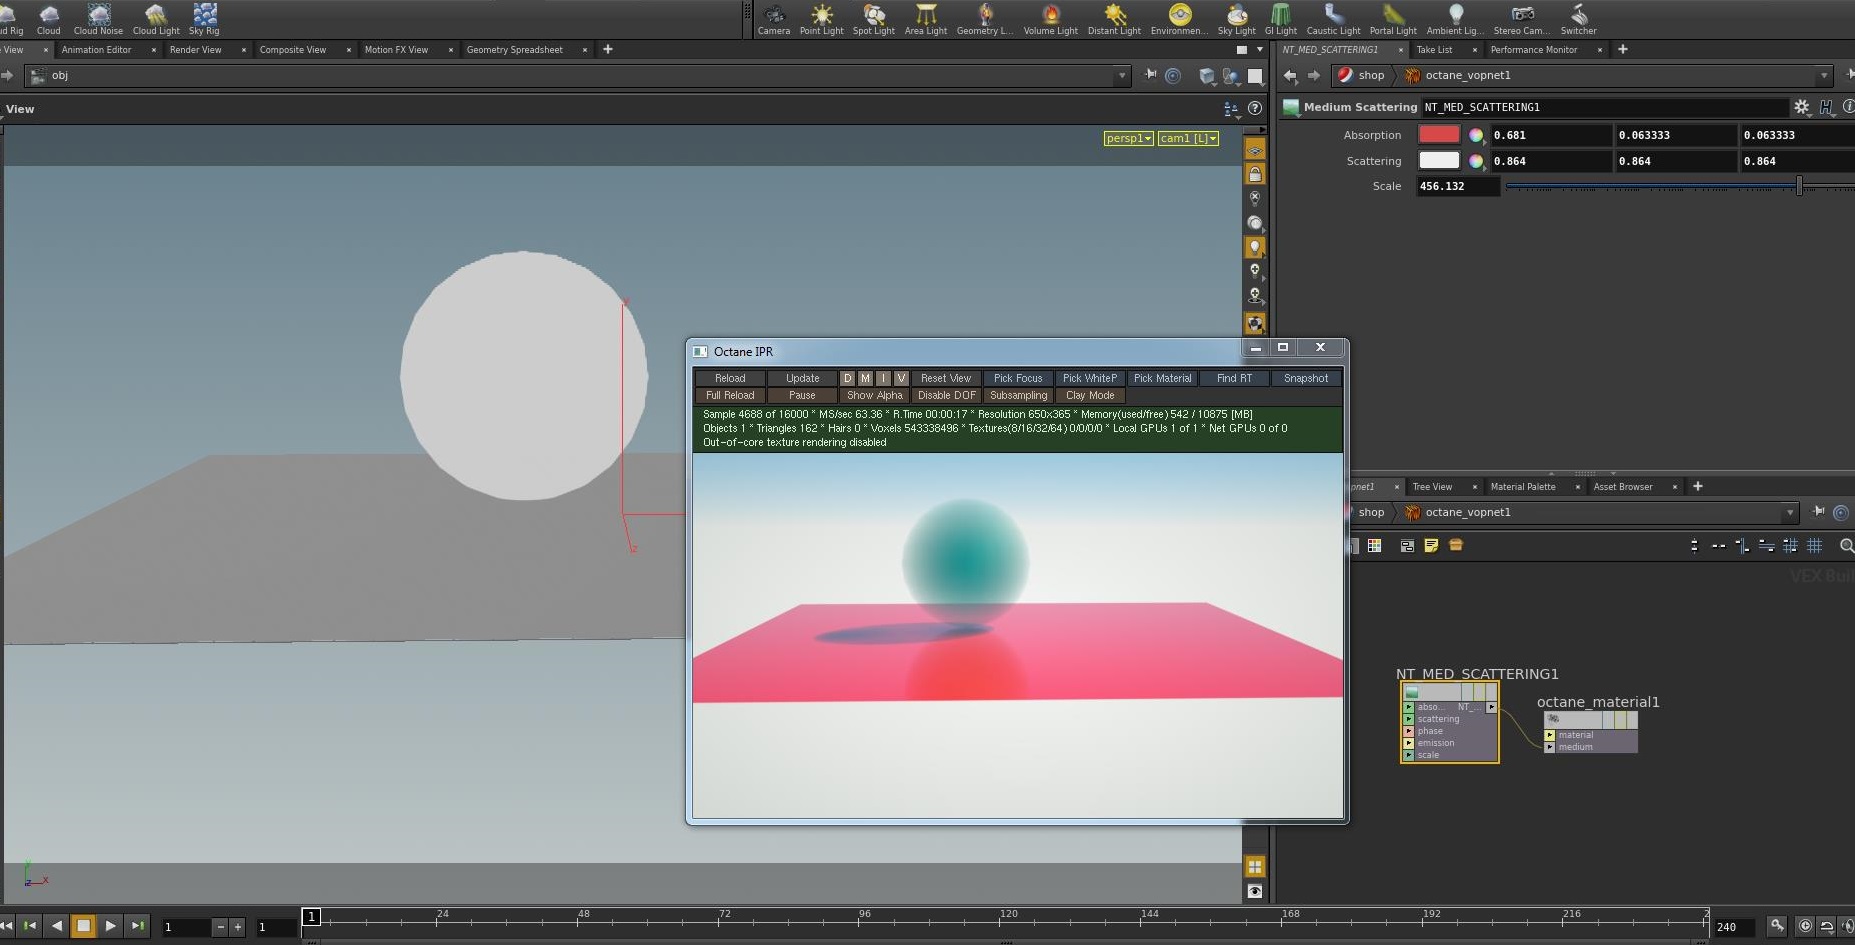Select the Point Light shelf tool
The image size is (1855, 945).
click(x=821, y=18)
